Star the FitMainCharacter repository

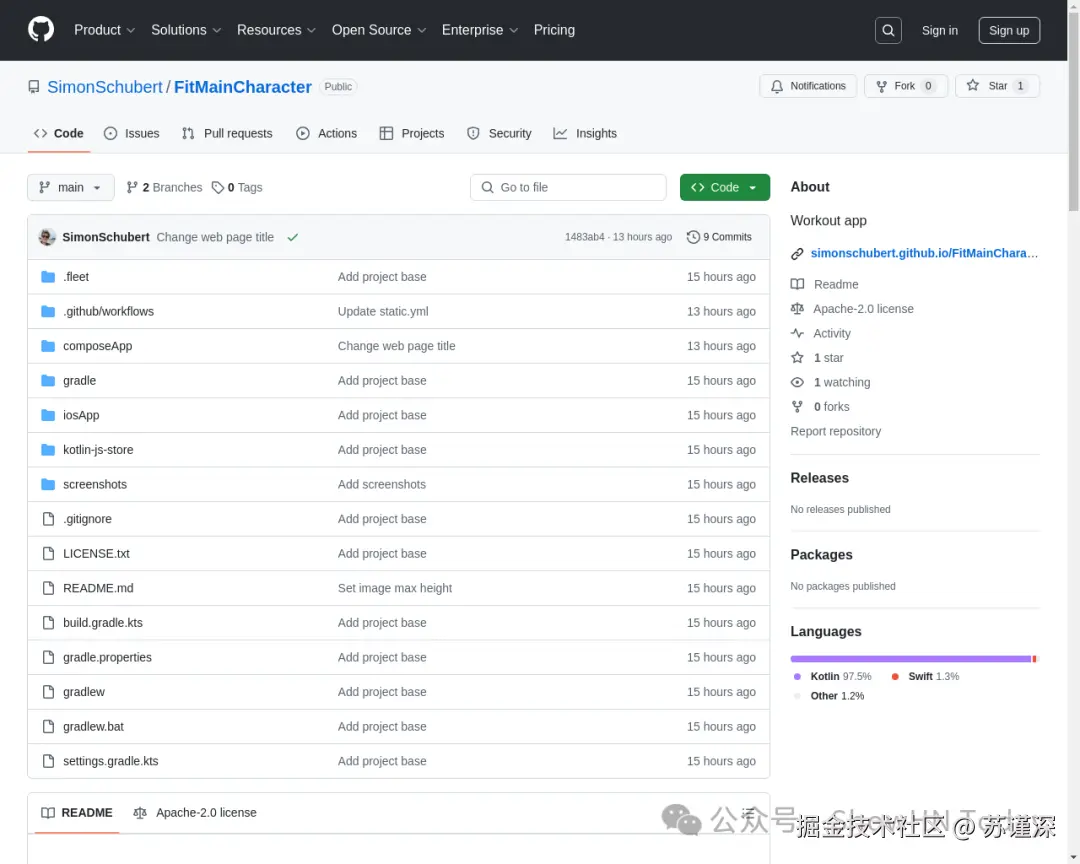(997, 86)
